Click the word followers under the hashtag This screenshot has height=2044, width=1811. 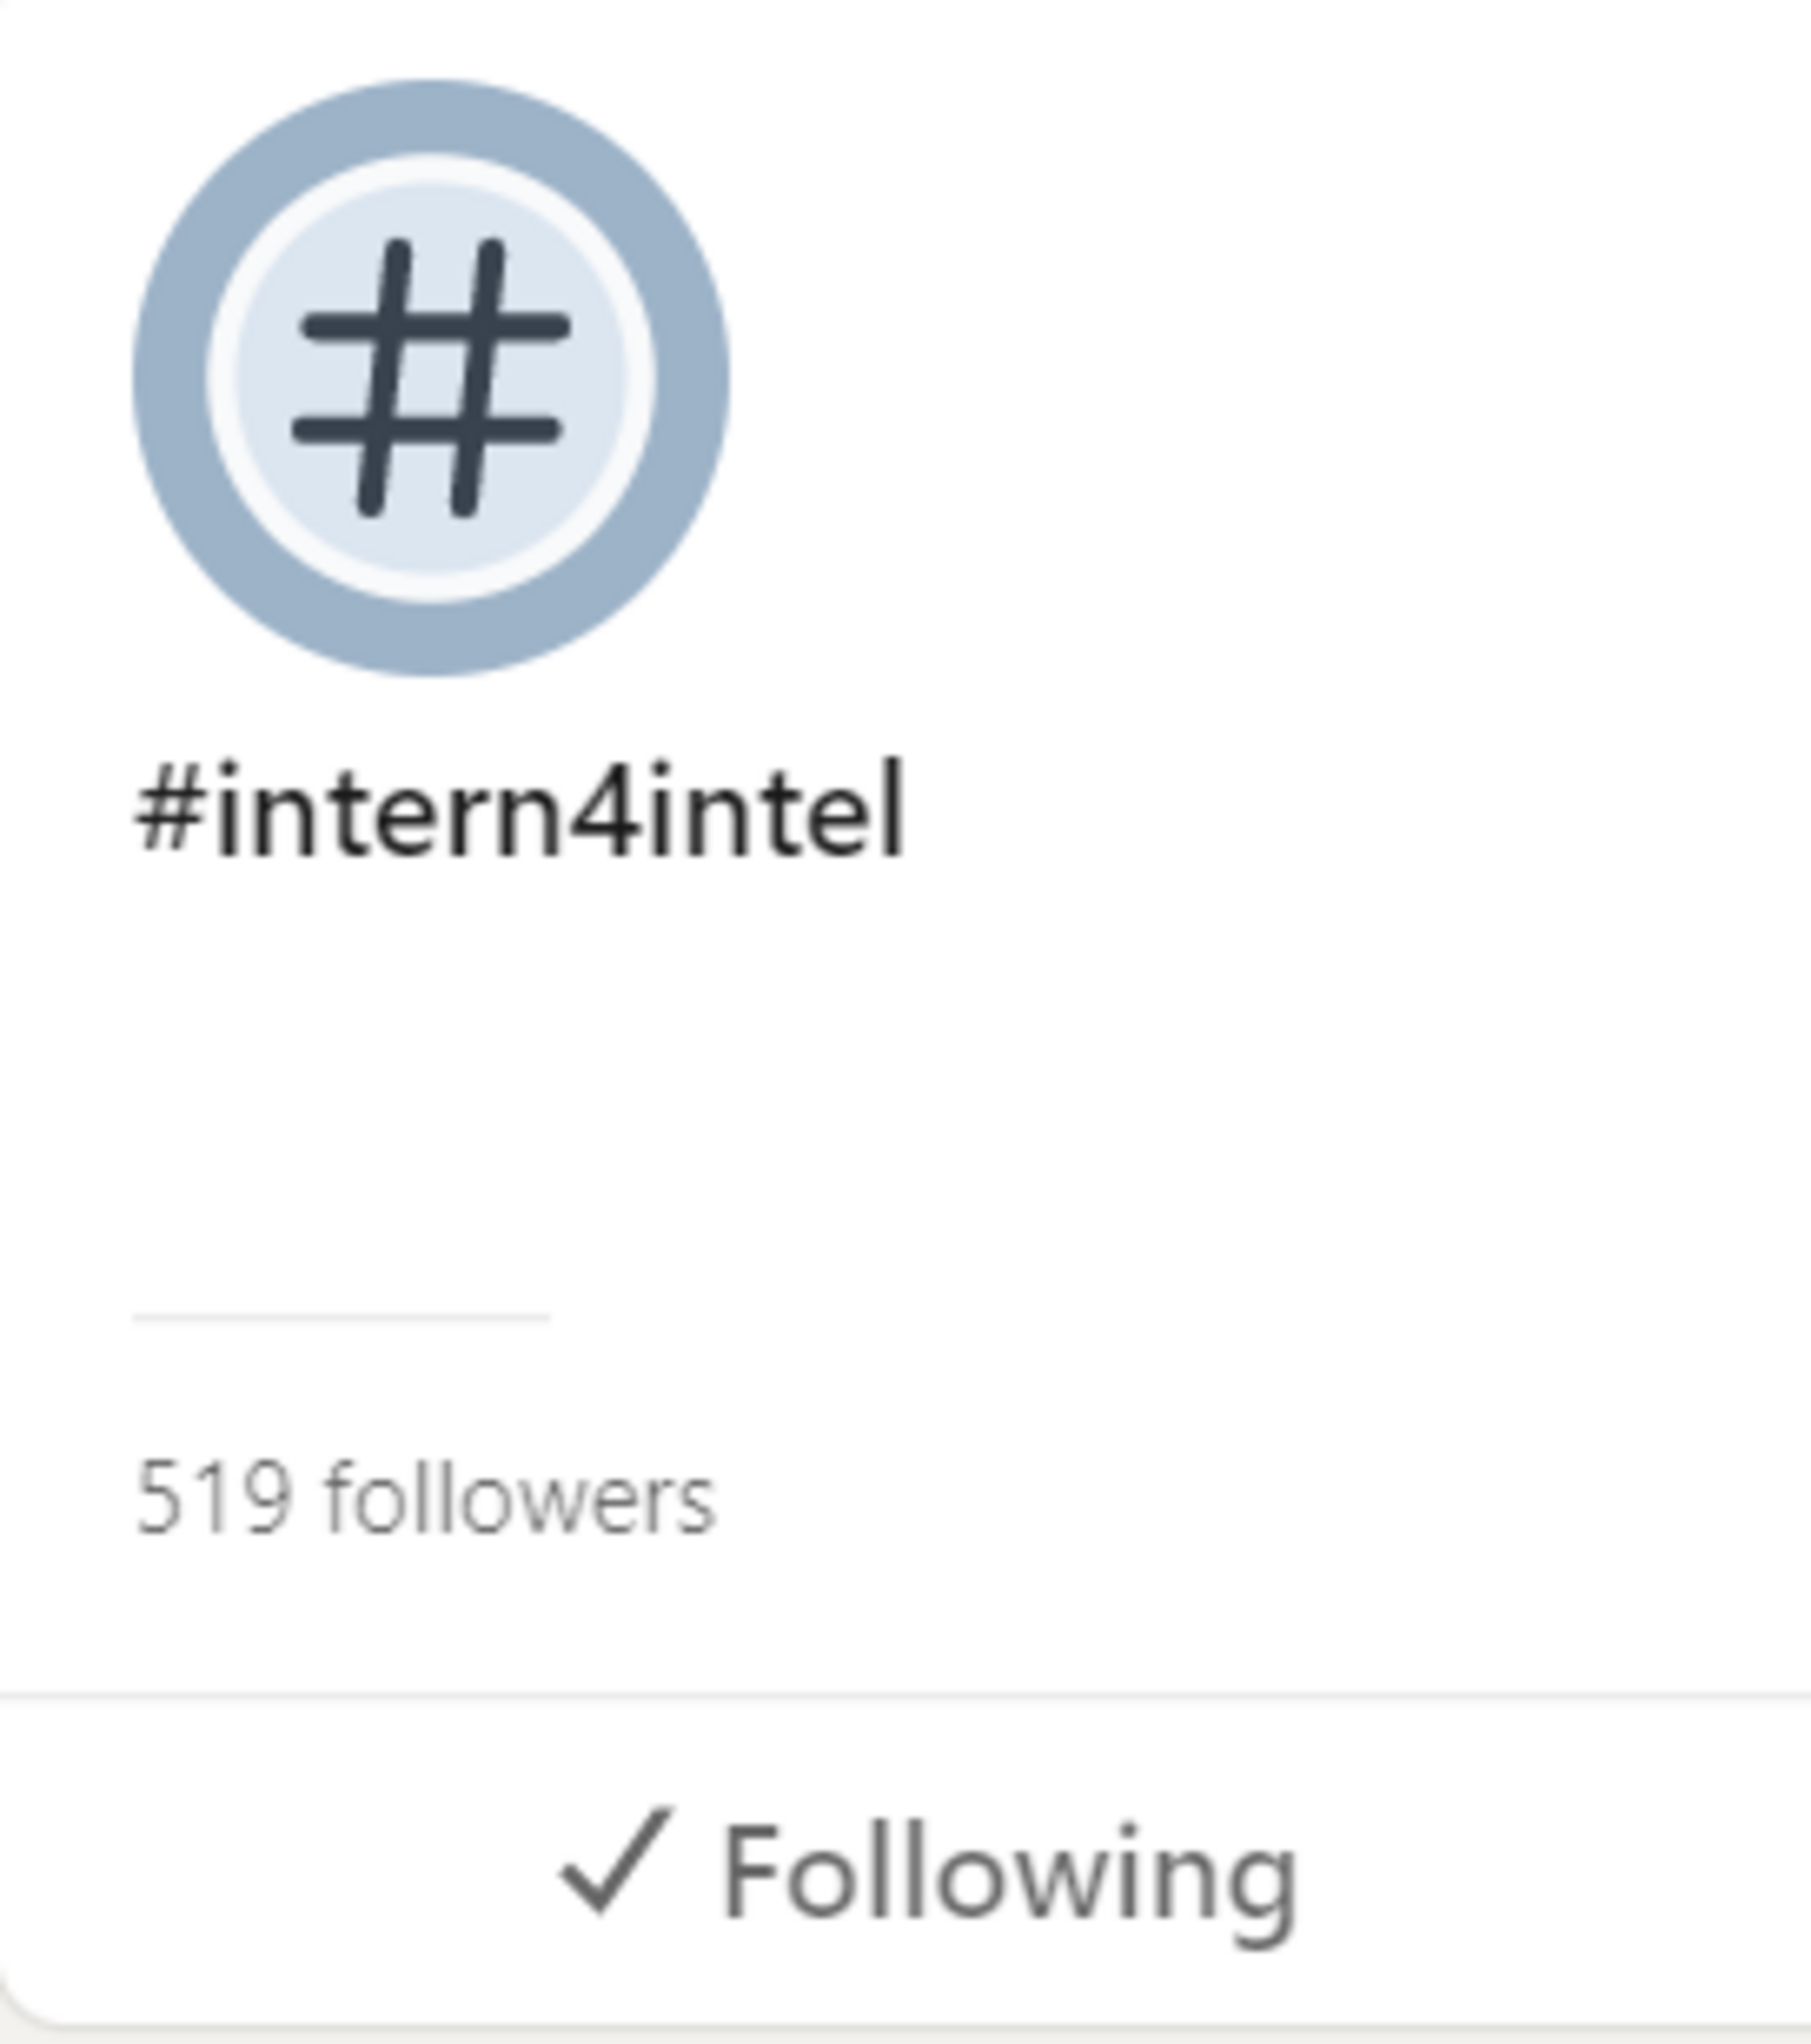point(520,1497)
